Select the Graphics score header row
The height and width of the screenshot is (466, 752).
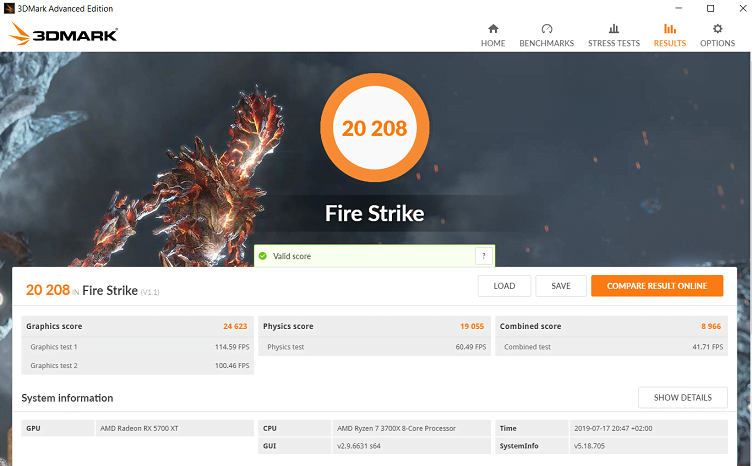click(137, 326)
